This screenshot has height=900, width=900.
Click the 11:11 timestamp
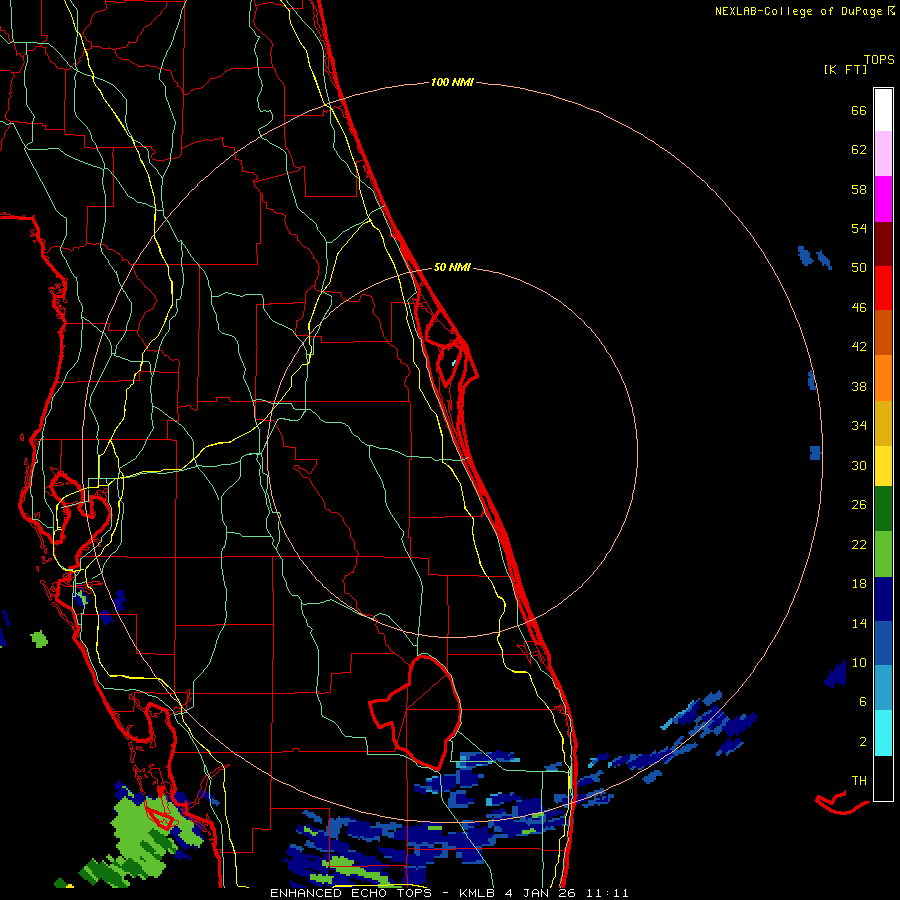coord(608,893)
